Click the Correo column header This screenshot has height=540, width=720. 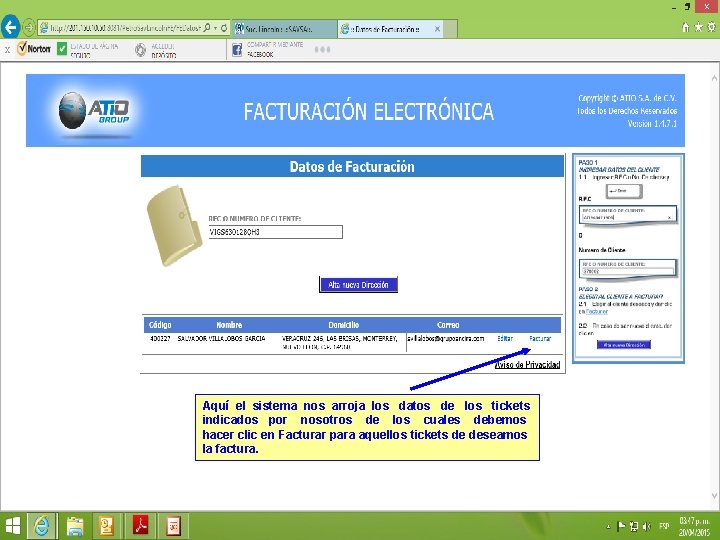[448, 325]
